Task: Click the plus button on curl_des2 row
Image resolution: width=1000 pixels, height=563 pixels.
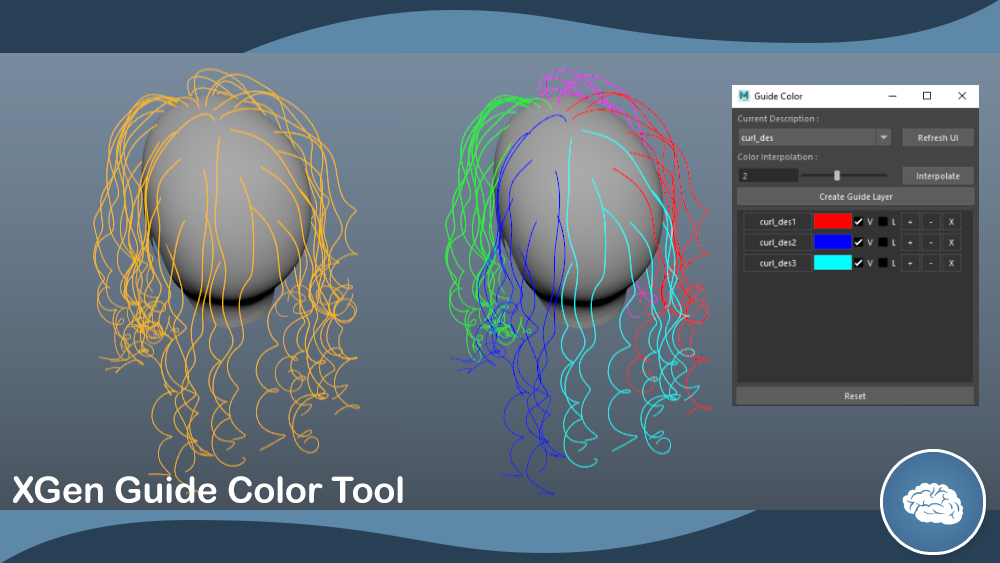Action: pyautogui.click(x=910, y=242)
